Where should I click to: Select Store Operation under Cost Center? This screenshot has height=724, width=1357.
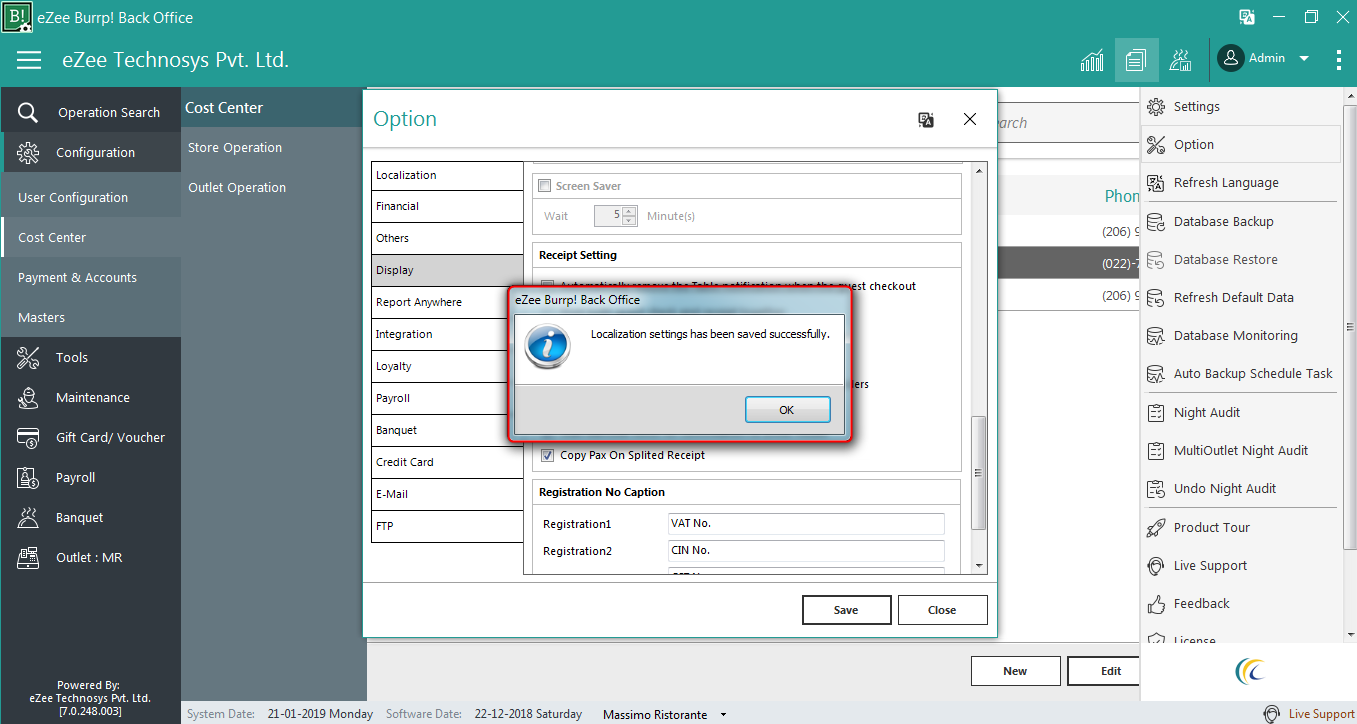pyautogui.click(x=235, y=147)
